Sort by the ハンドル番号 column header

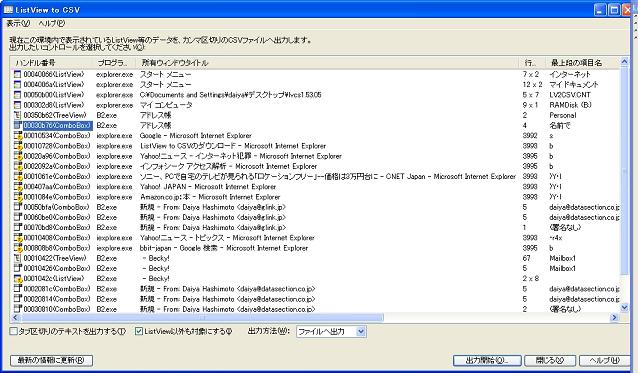pyautogui.click(x=52, y=63)
